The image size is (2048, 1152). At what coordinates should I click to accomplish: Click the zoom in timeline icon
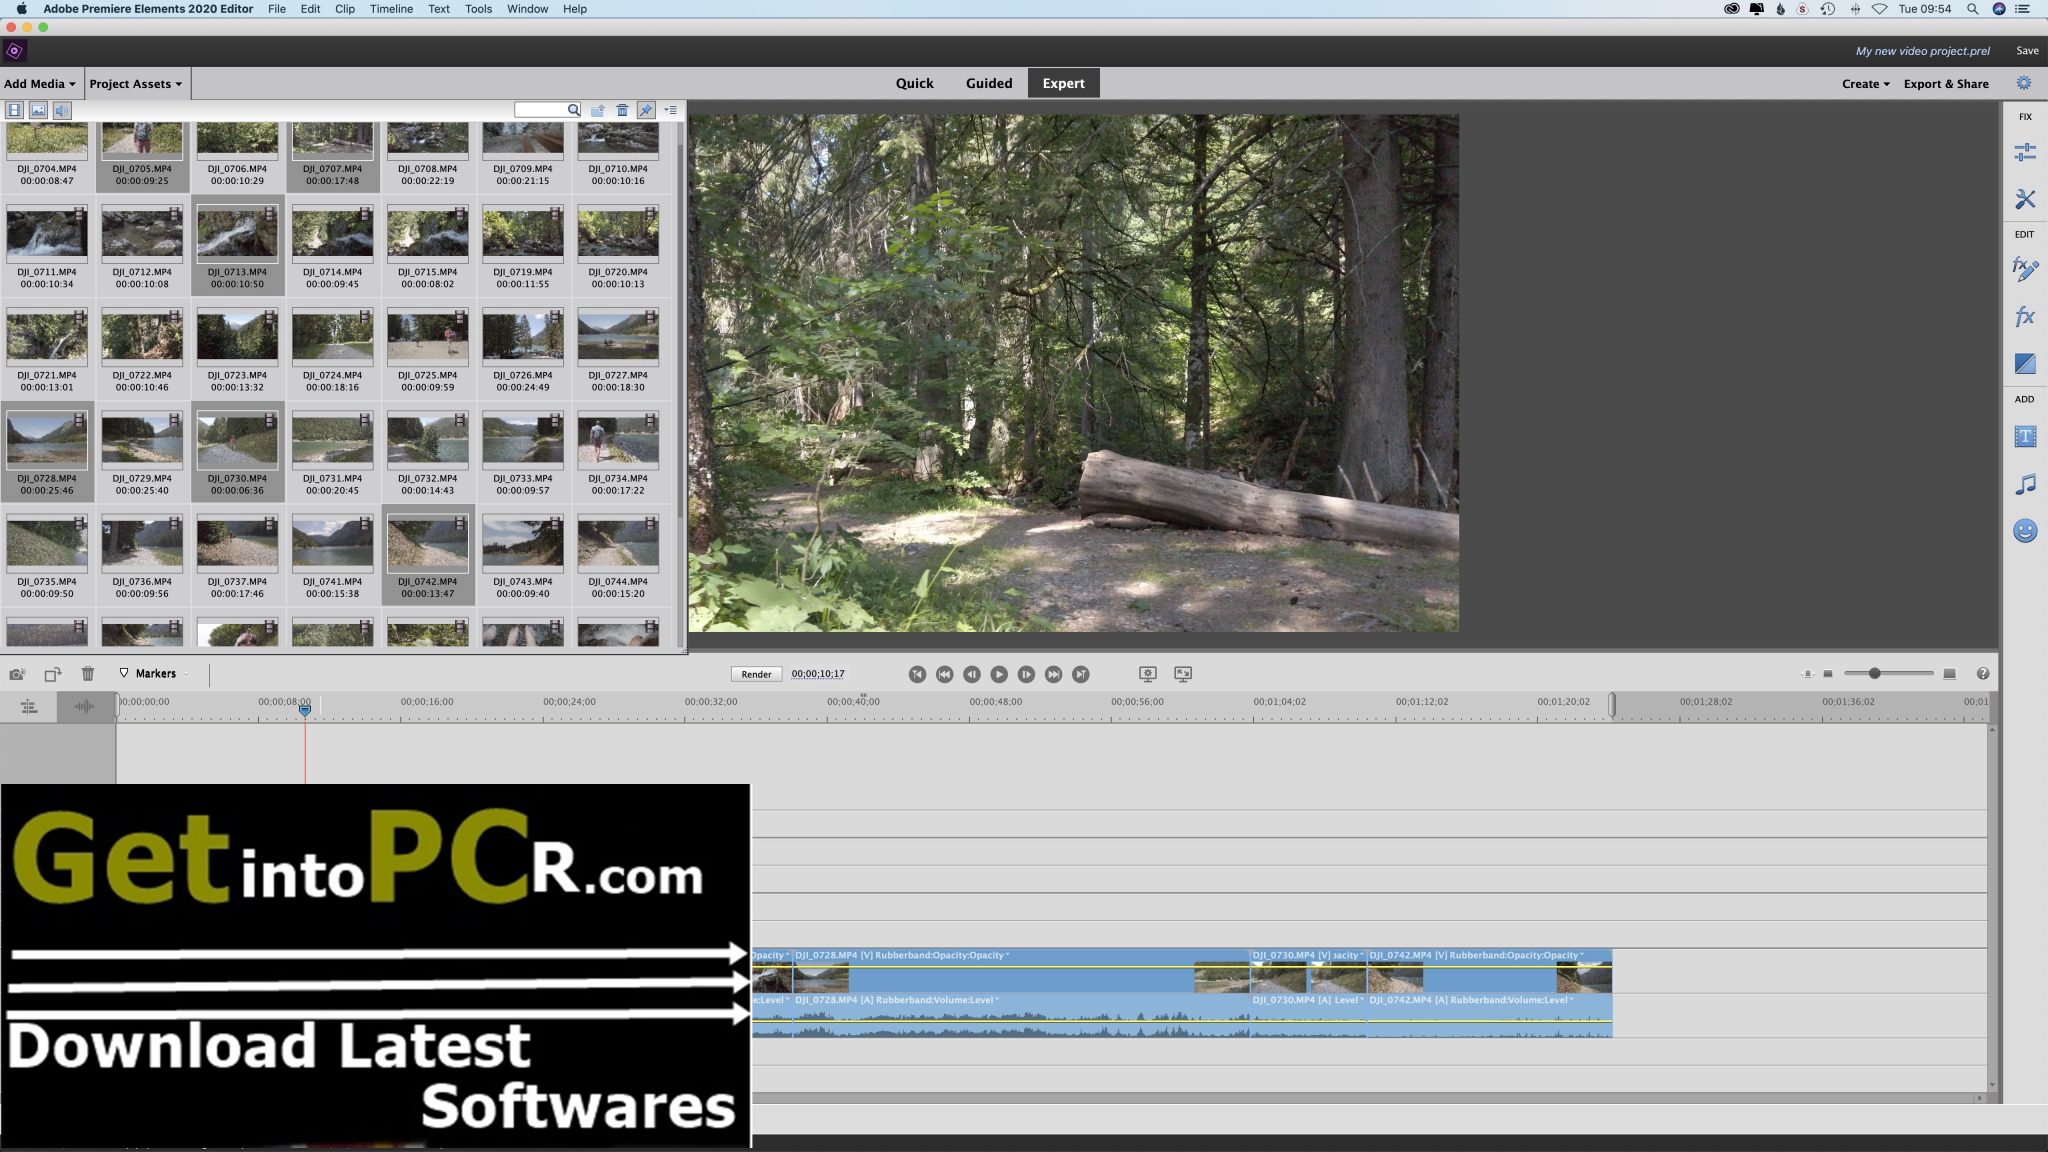(1949, 674)
